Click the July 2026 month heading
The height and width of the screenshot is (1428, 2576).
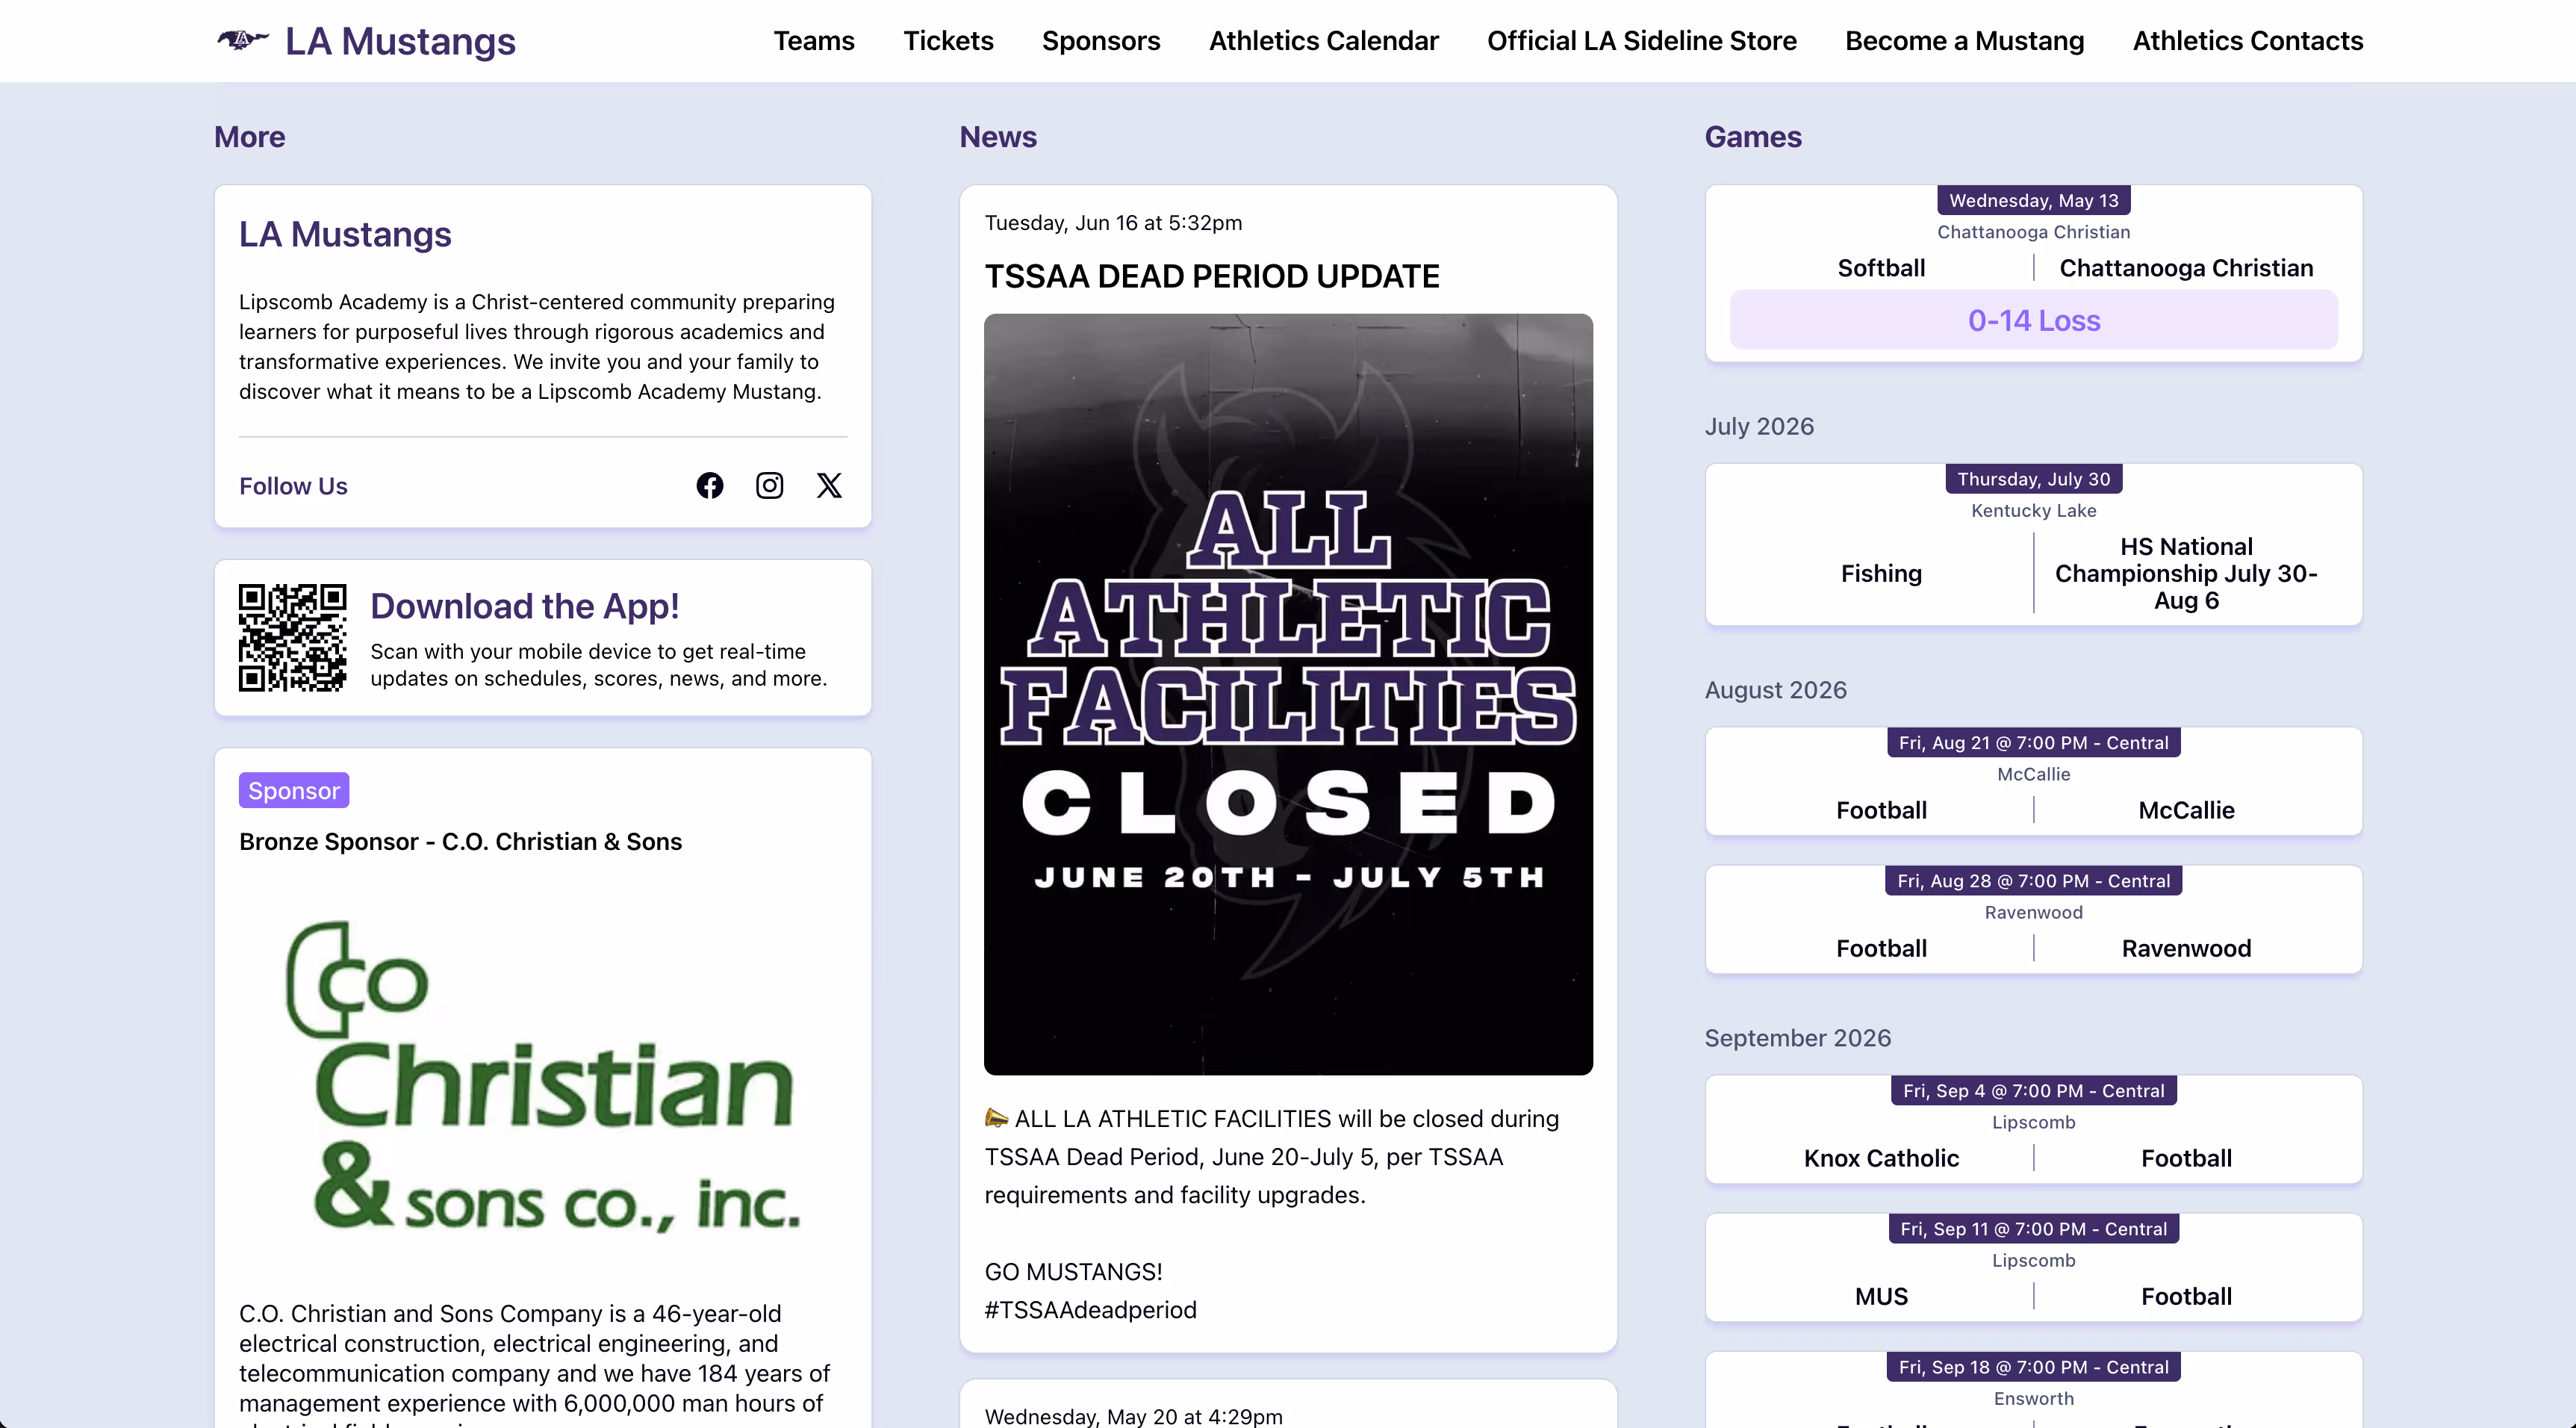[1759, 426]
